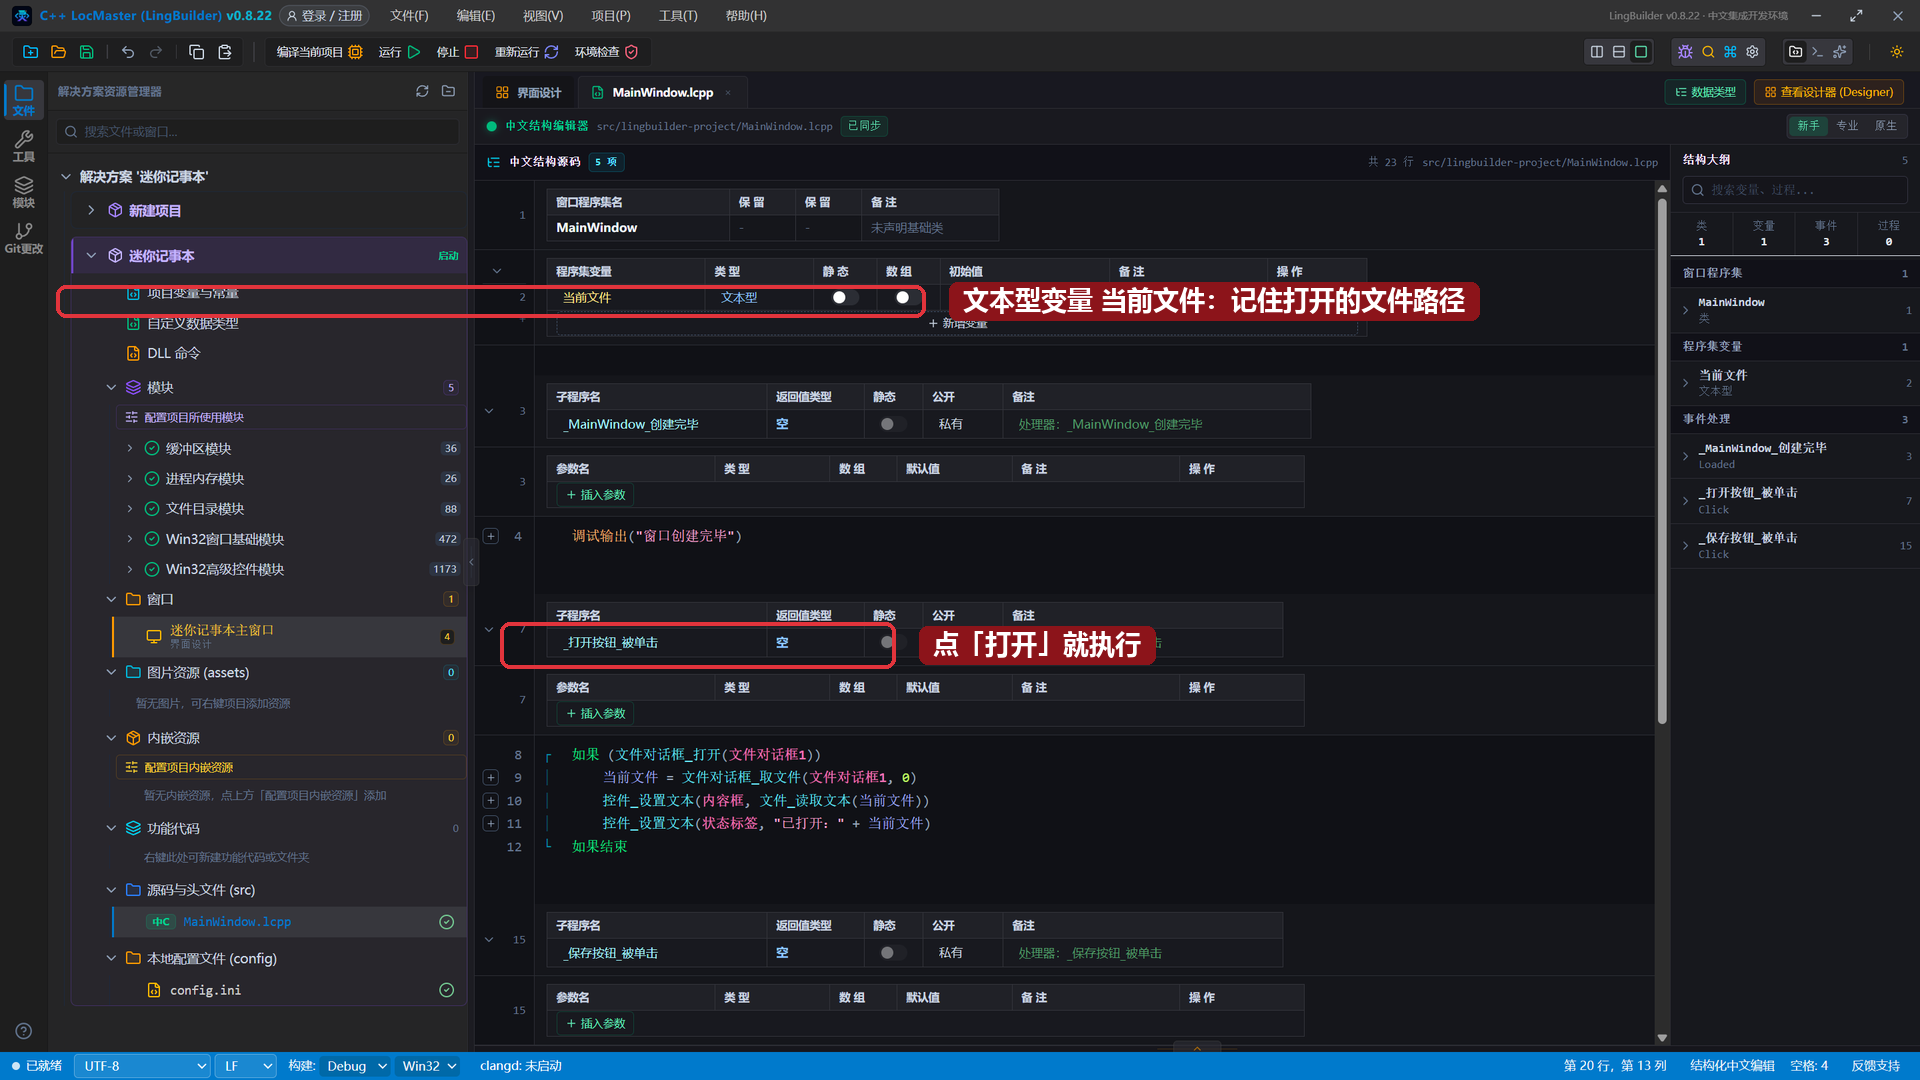Open the 模块 sidebar panel

[x=24, y=192]
